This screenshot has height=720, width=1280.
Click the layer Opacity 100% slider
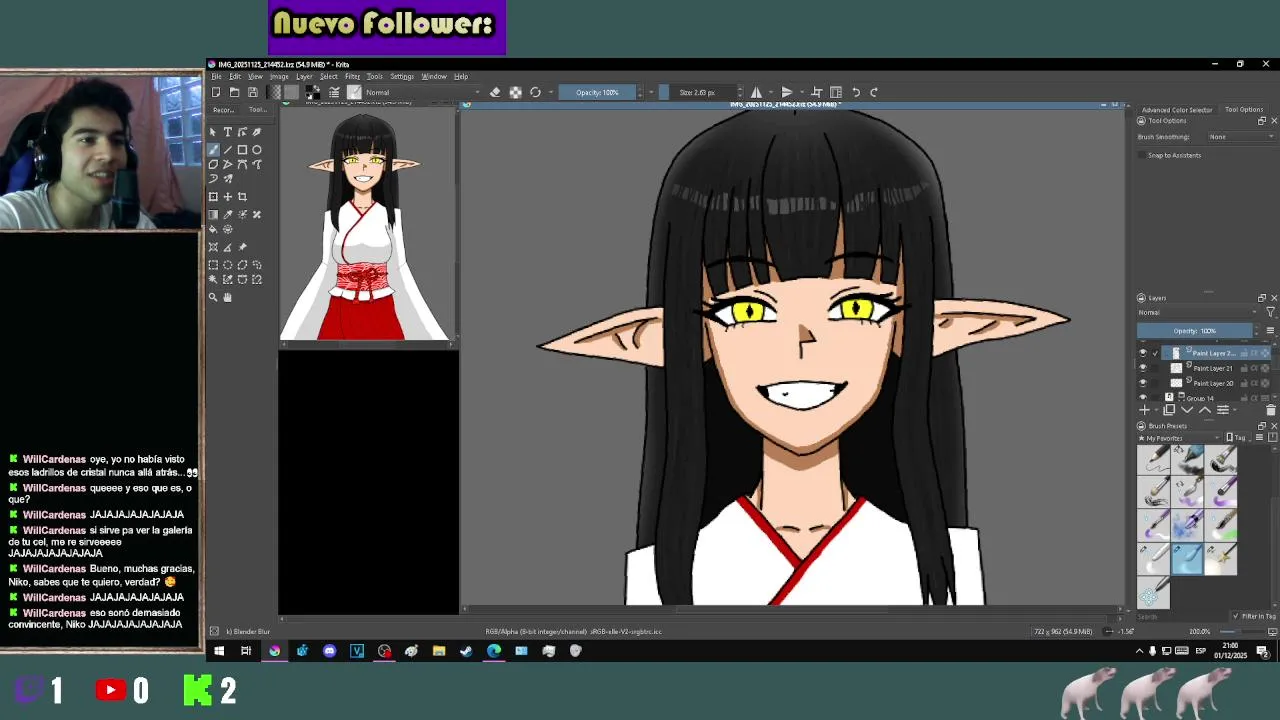(x=1195, y=331)
